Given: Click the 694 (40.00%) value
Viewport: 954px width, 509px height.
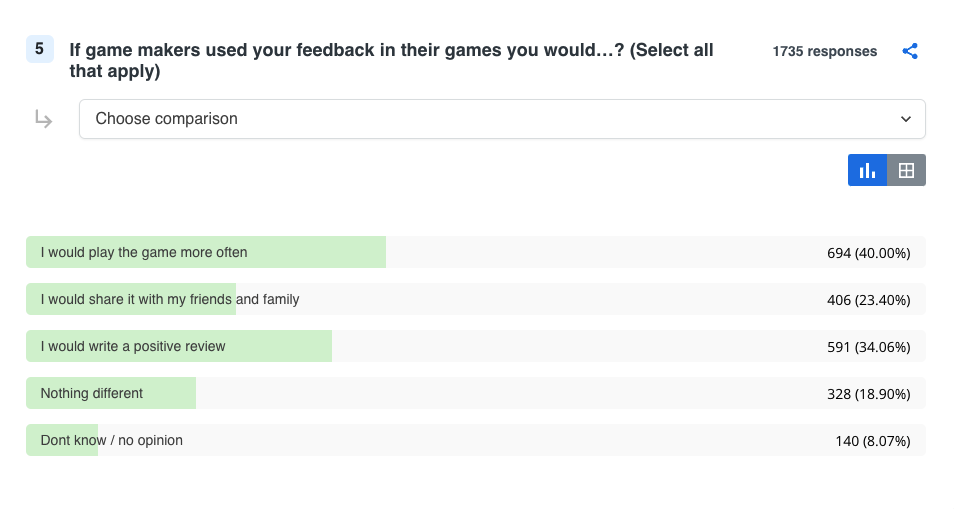Looking at the screenshot, I should click(868, 253).
